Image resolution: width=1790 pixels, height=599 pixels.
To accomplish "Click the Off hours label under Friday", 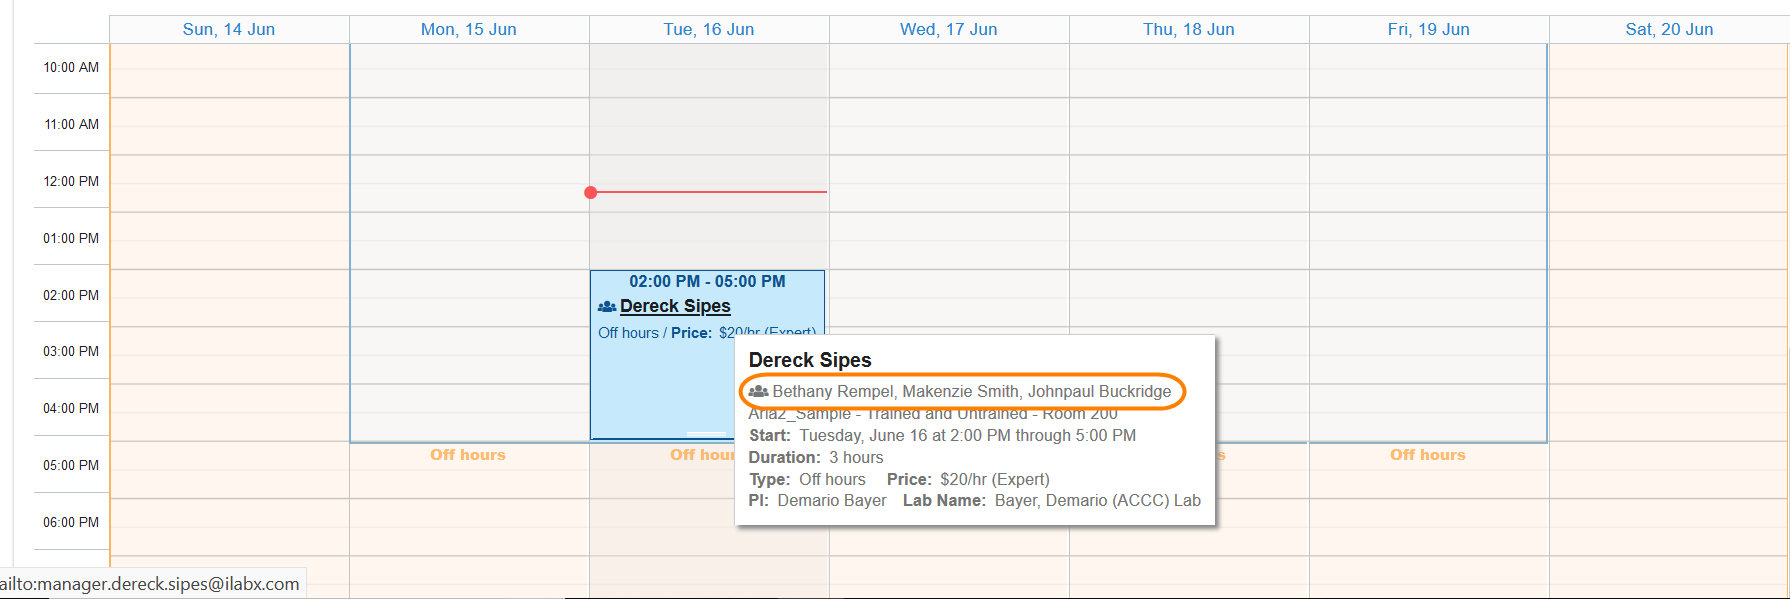I will coord(1428,455).
